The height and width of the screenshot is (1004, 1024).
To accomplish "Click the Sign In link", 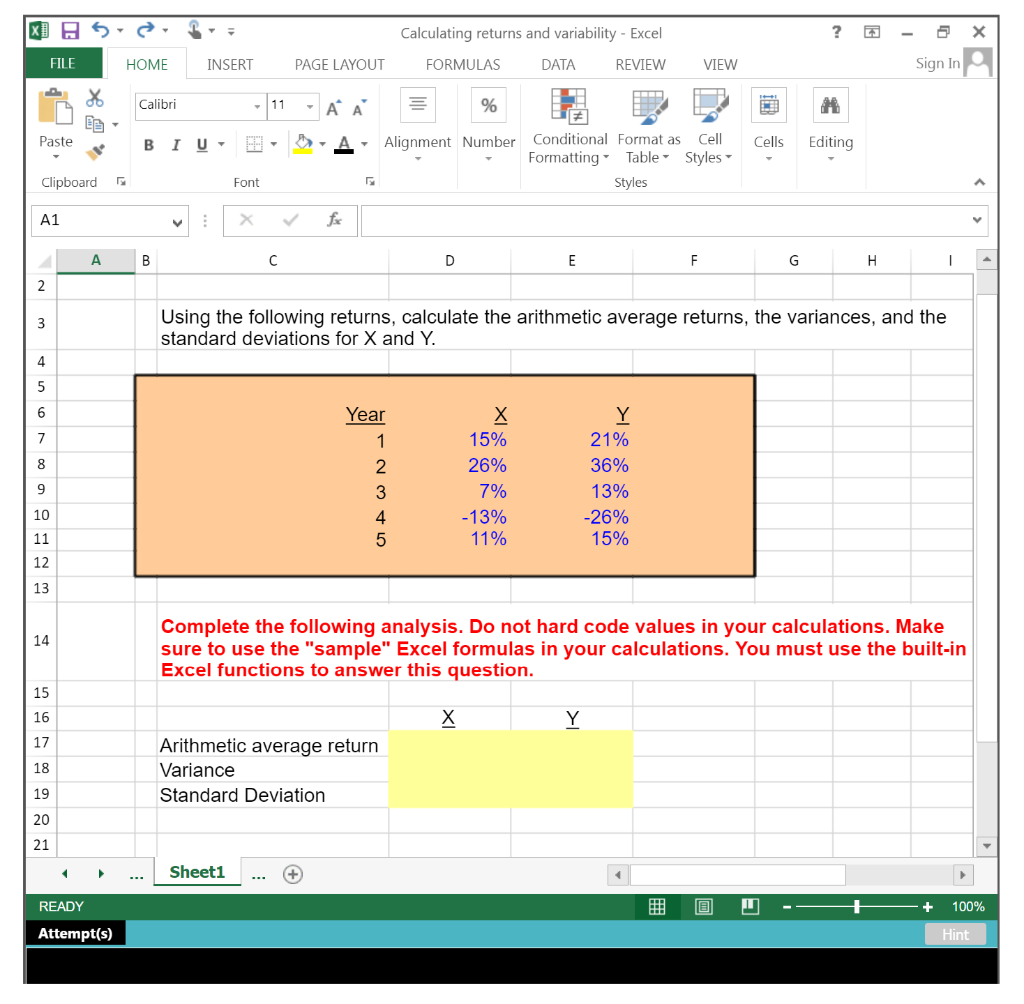I will click(x=936, y=62).
